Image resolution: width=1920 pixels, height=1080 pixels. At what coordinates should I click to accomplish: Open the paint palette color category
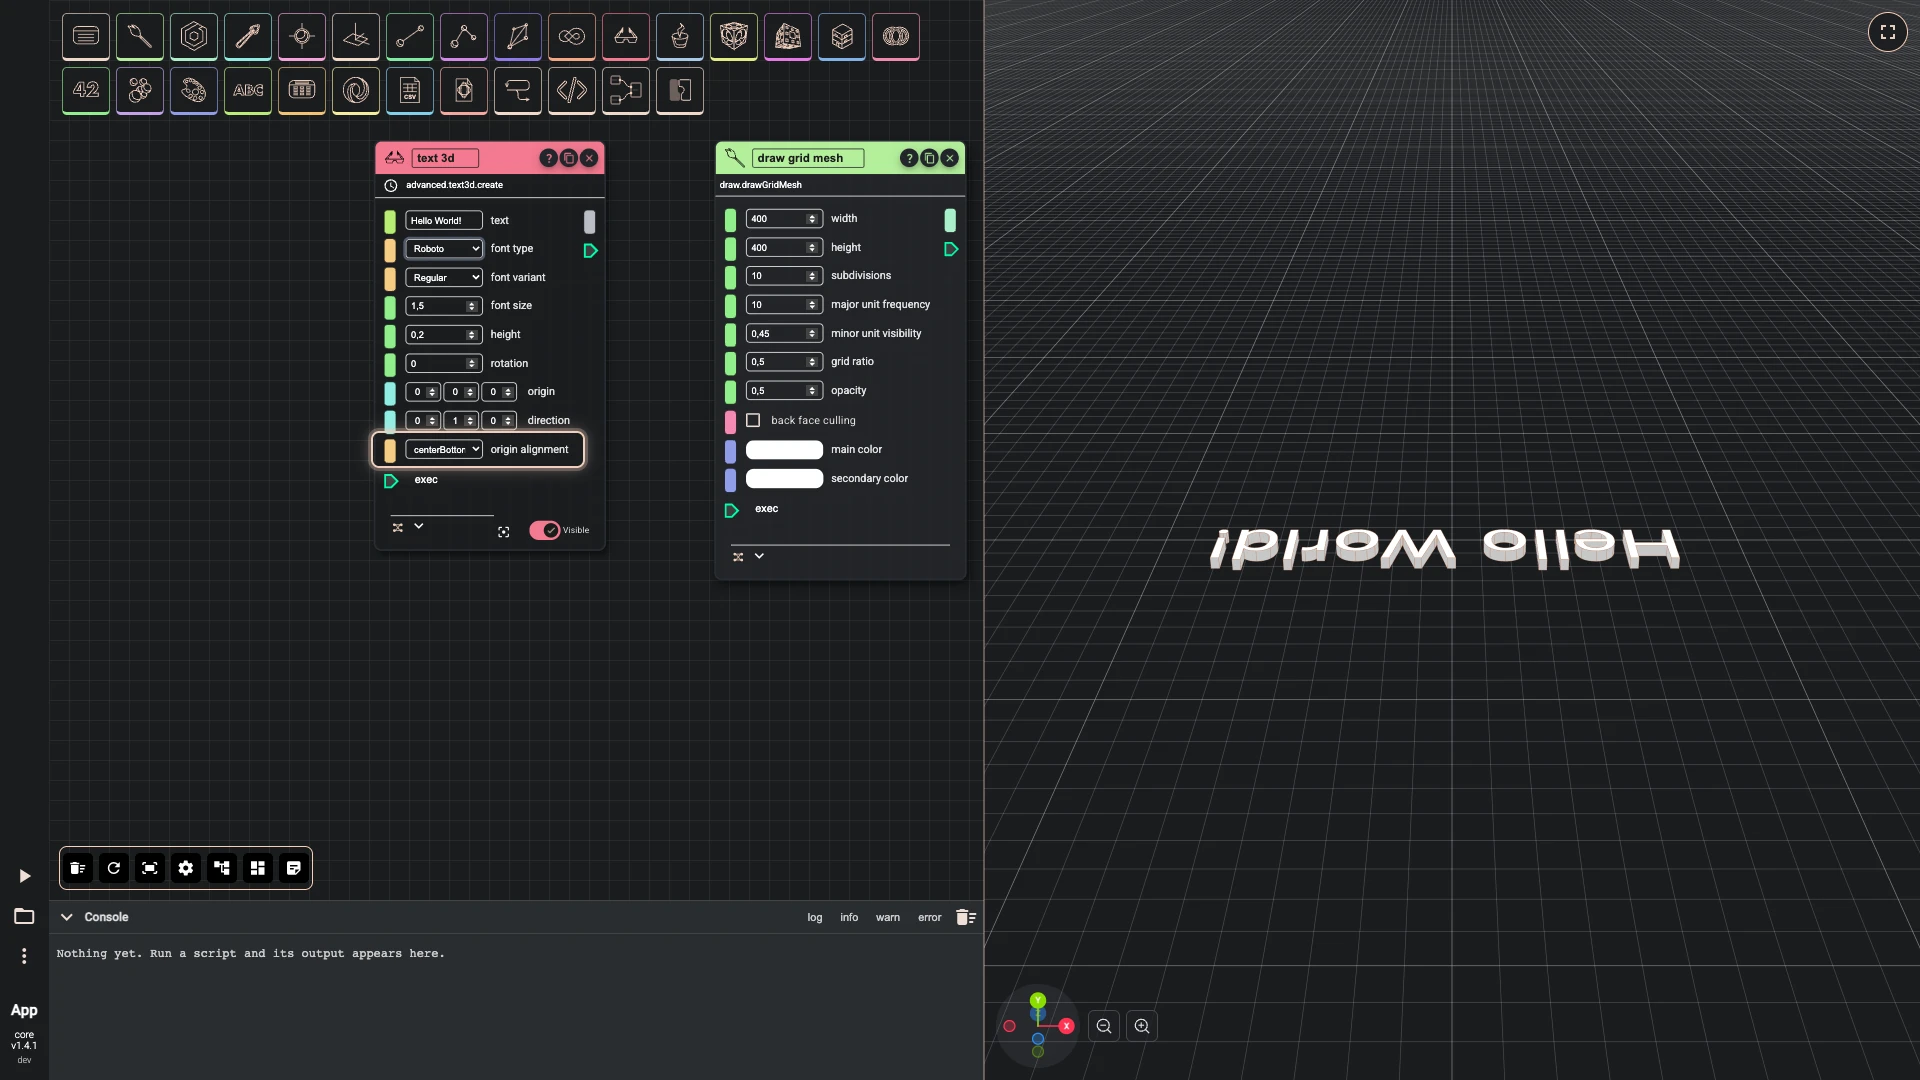[x=194, y=91]
